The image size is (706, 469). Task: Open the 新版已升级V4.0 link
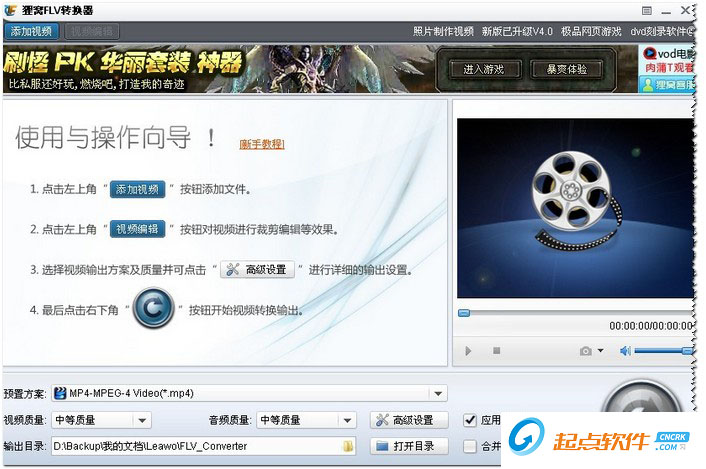(x=517, y=31)
